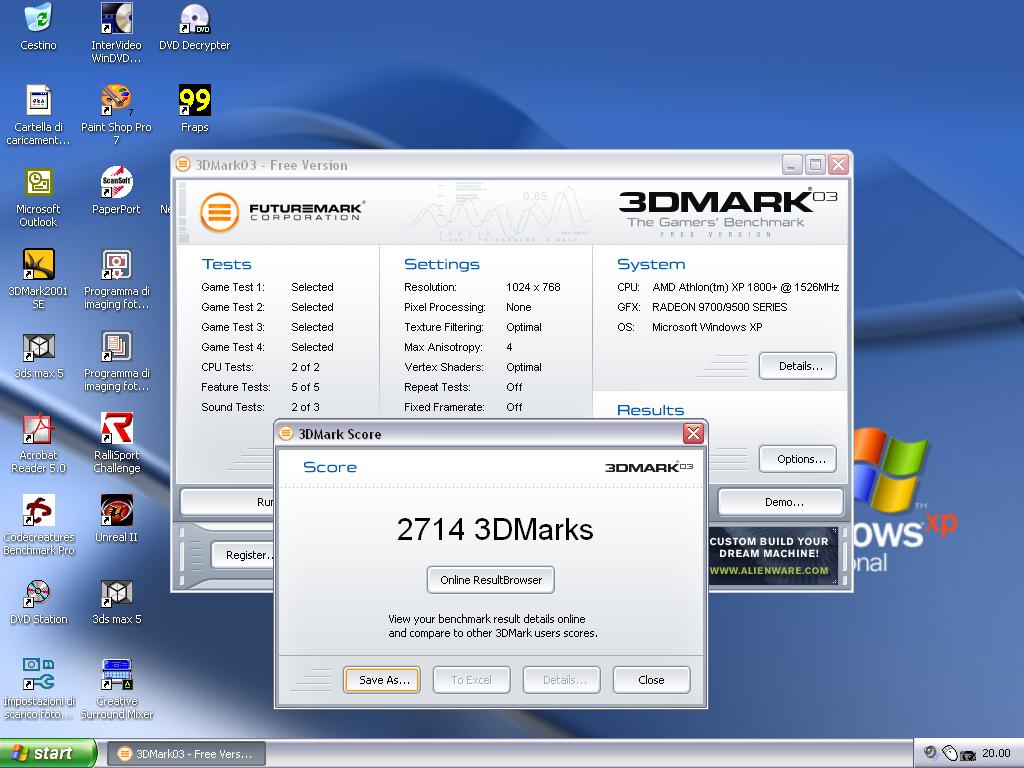Image resolution: width=1024 pixels, height=768 pixels.
Task: Select the 3DMark2001 SE desktop icon
Action: (38, 280)
